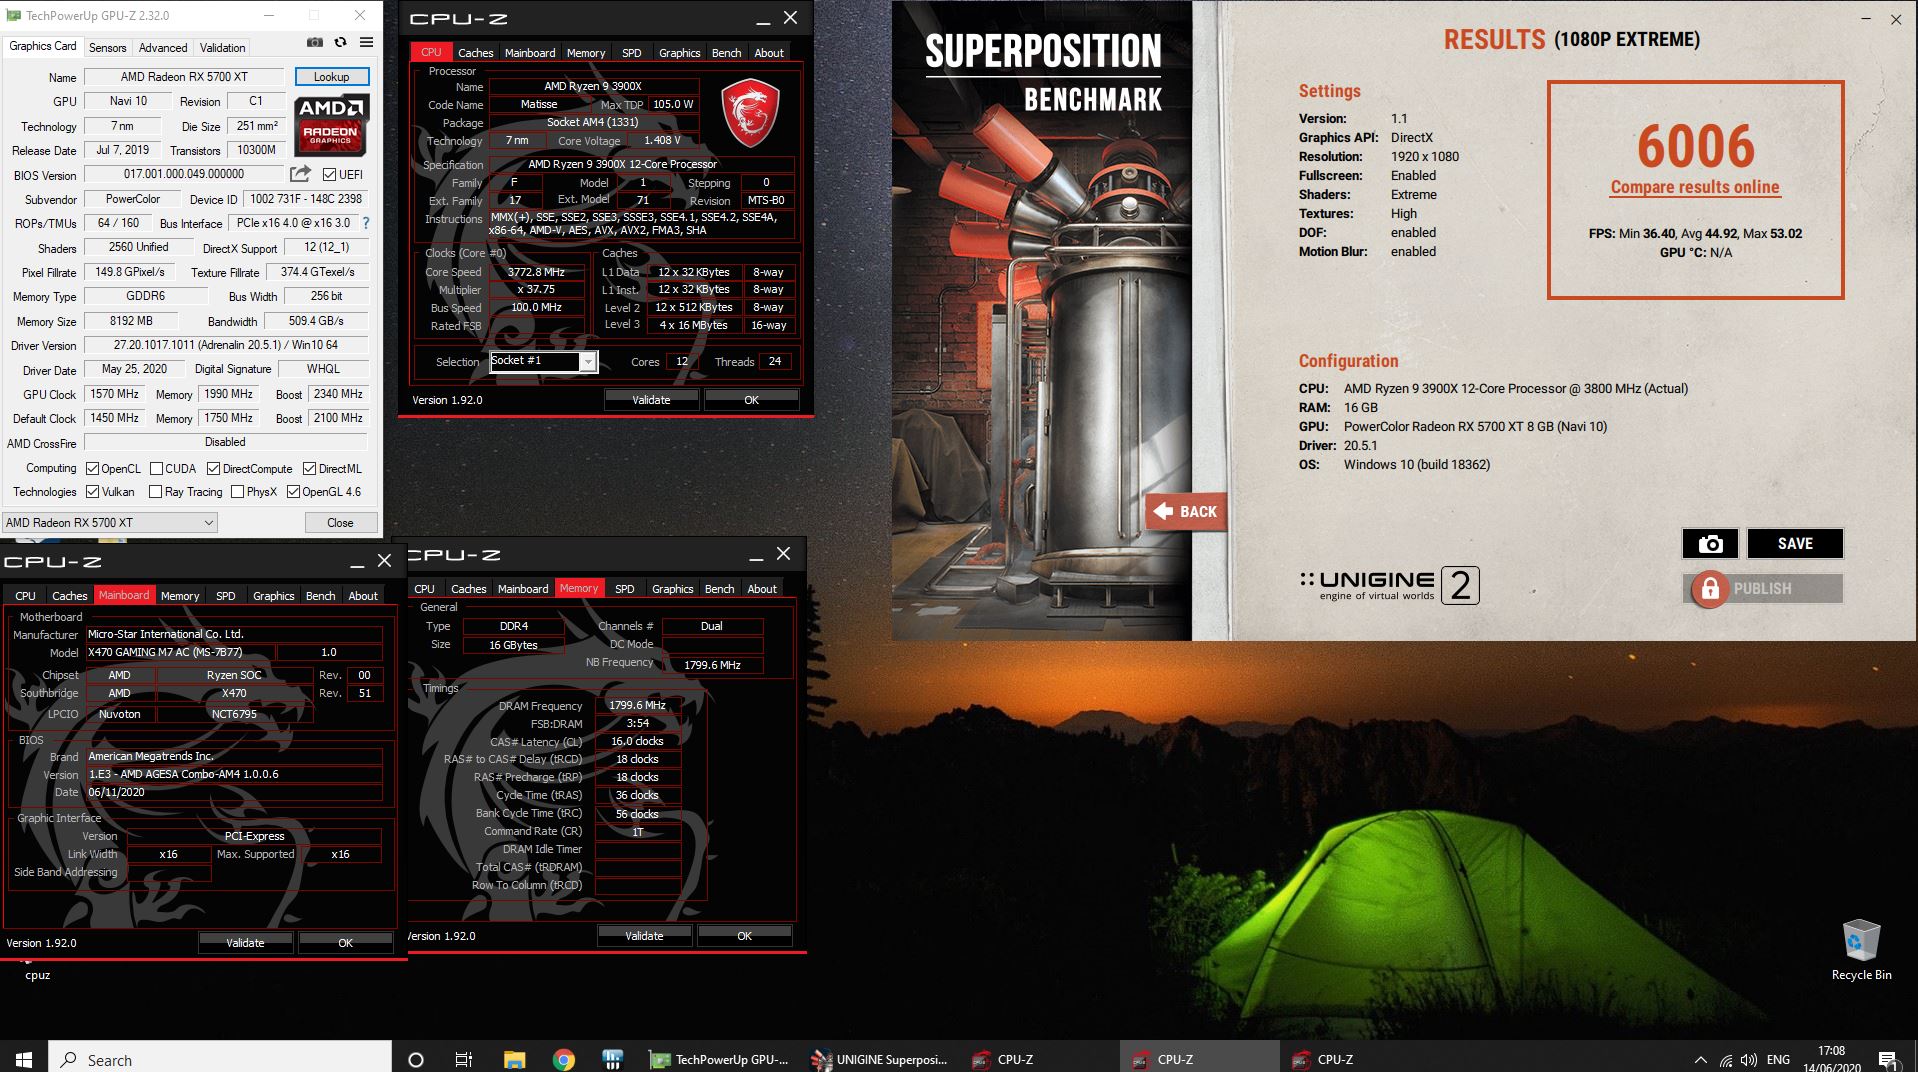Toggle the DirectCompute checkbox
This screenshot has height=1072, width=1918.
click(213, 468)
